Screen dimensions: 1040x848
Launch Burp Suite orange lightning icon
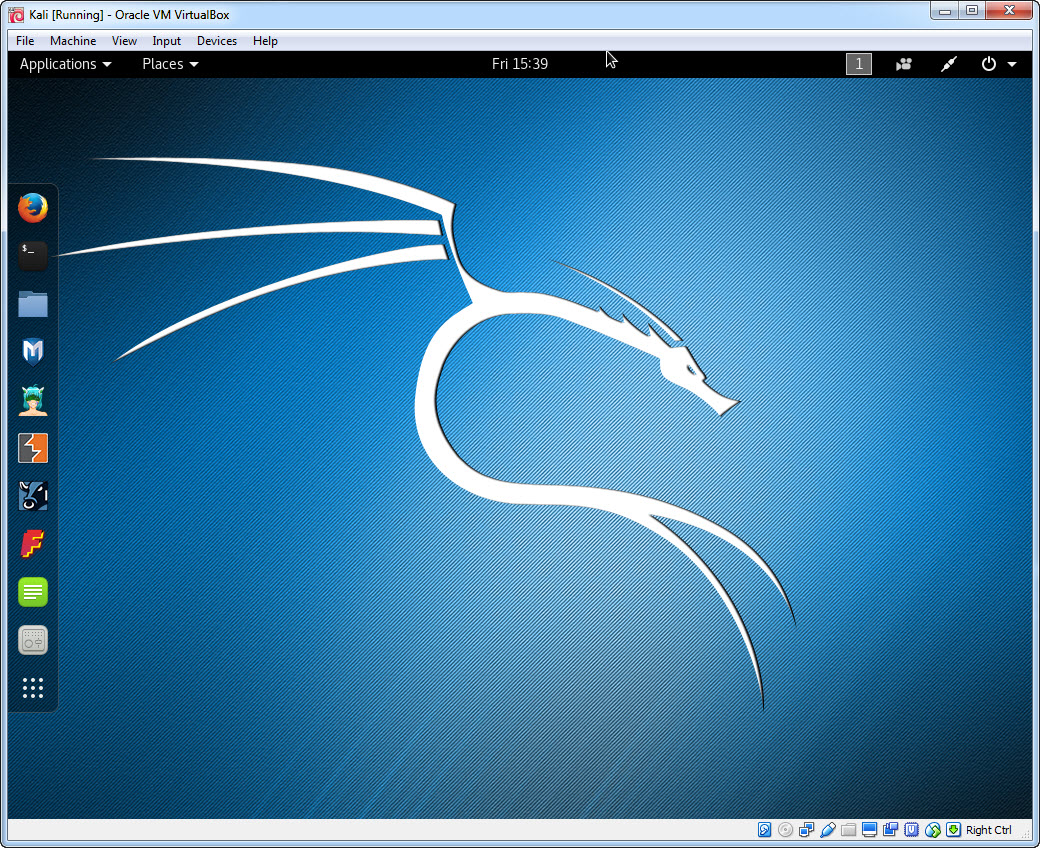pyautogui.click(x=32, y=448)
